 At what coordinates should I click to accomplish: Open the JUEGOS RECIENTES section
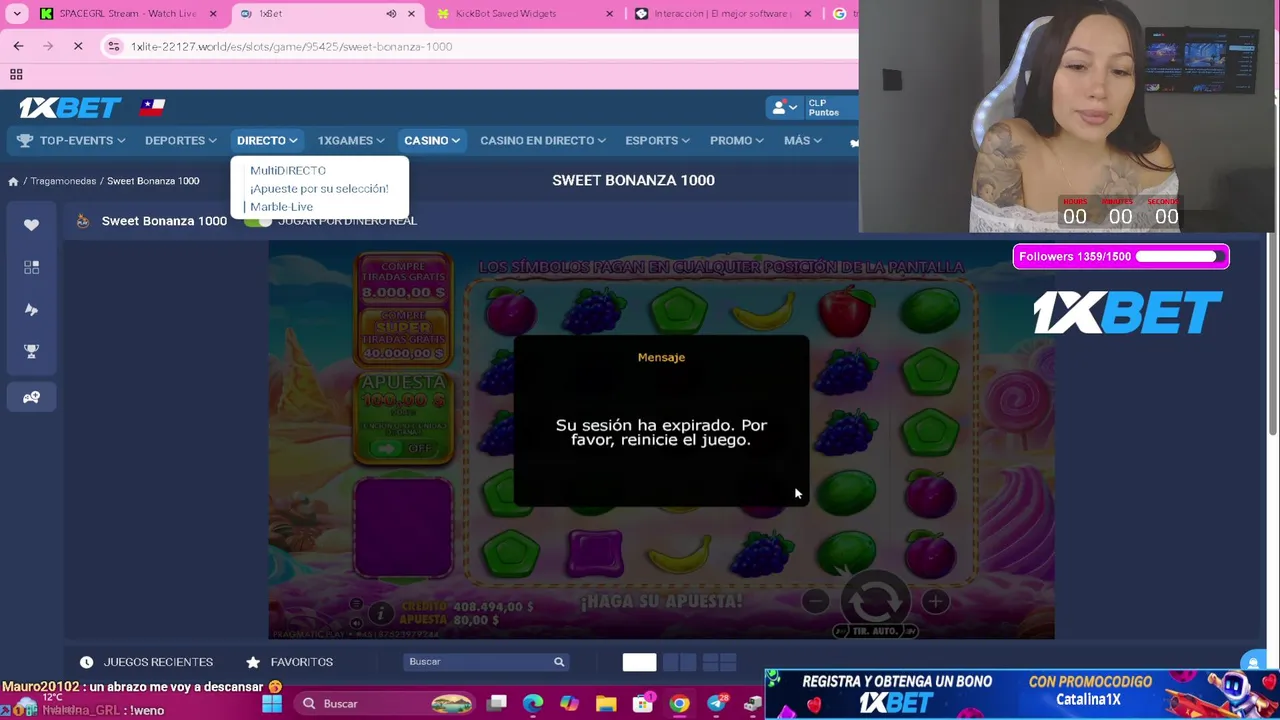[146, 662]
